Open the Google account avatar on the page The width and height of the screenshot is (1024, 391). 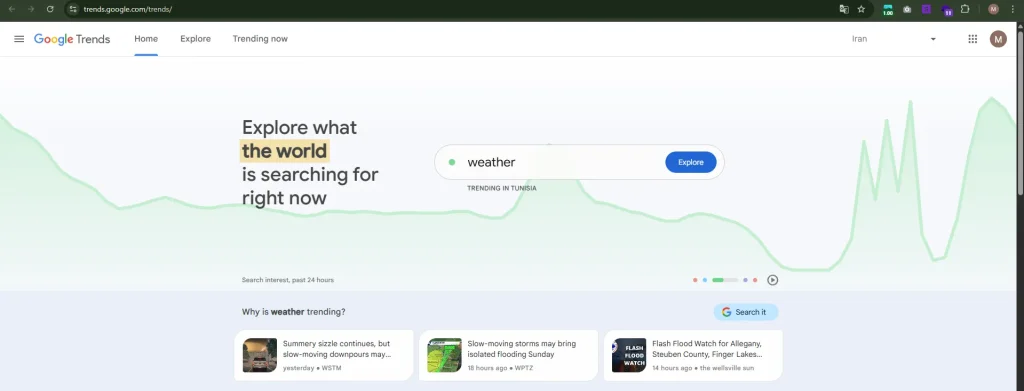click(998, 39)
